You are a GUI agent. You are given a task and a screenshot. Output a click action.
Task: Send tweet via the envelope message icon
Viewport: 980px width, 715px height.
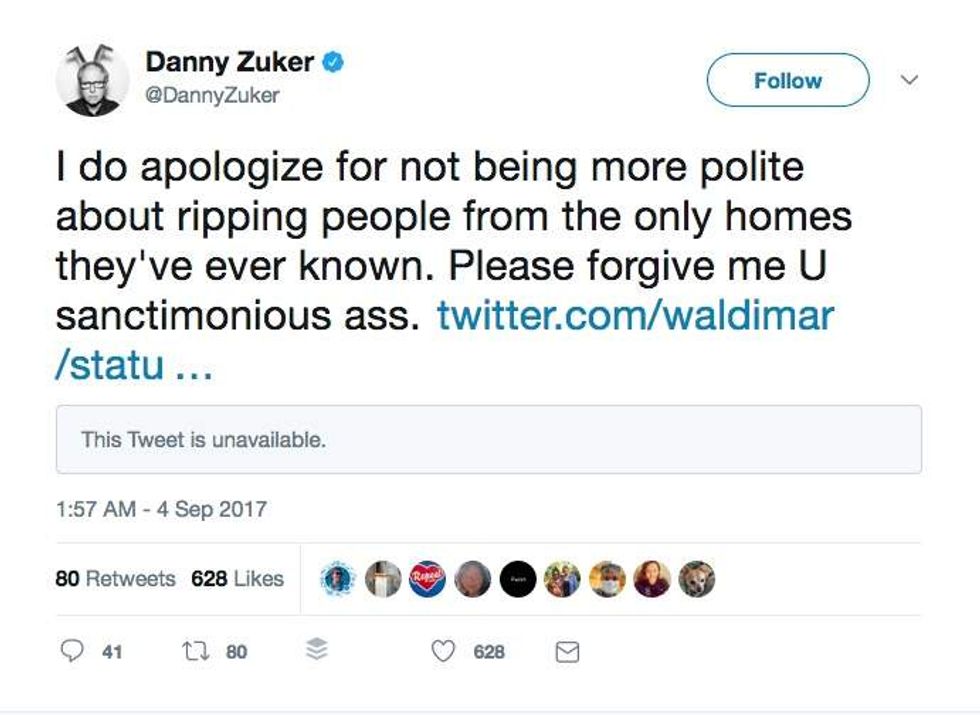point(567,652)
